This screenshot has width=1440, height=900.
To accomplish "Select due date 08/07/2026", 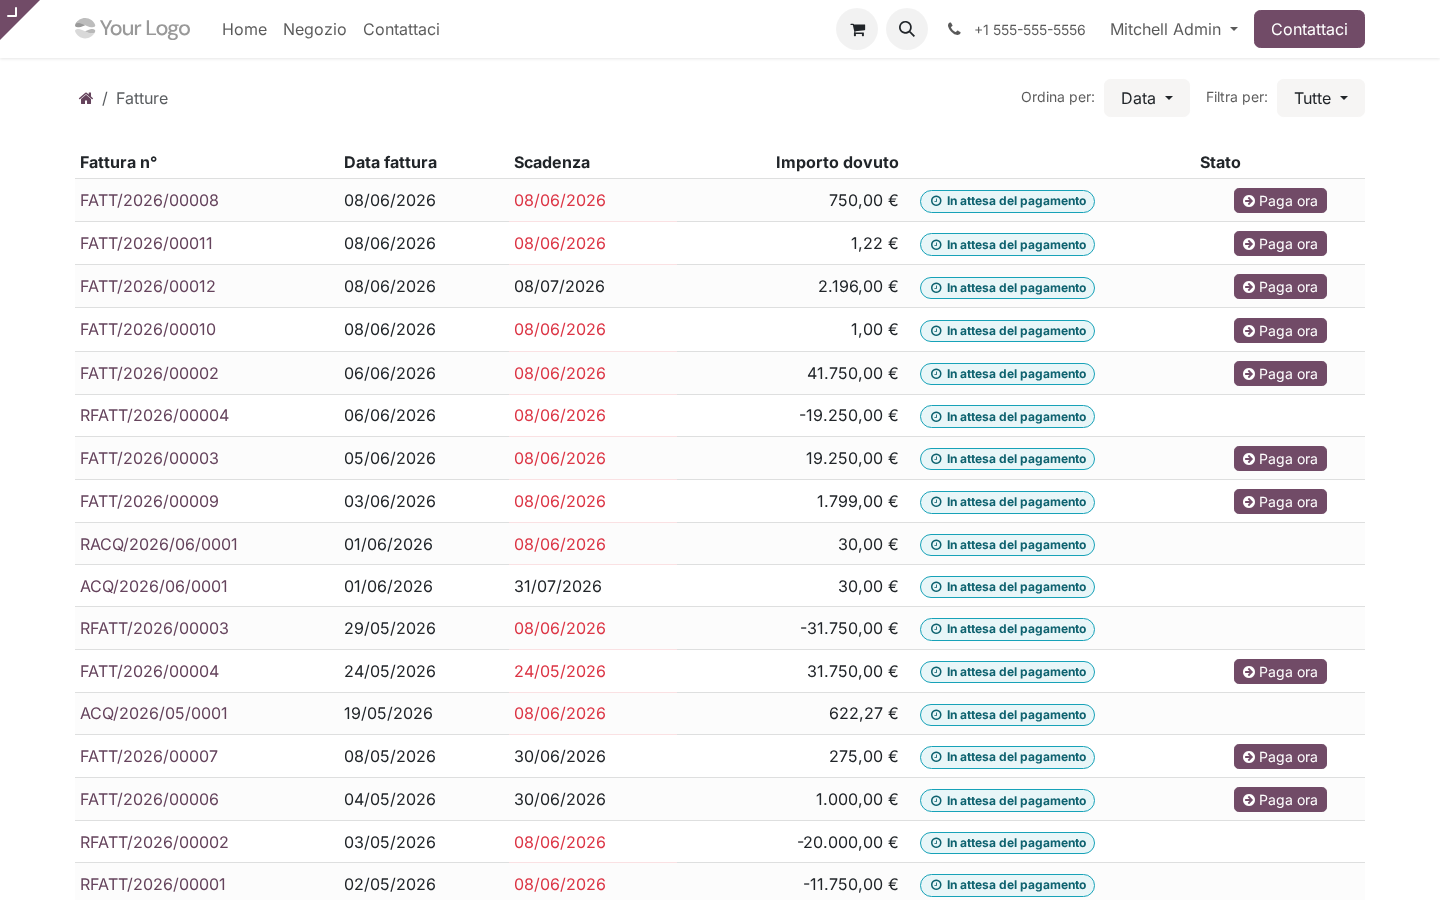I will [559, 286].
